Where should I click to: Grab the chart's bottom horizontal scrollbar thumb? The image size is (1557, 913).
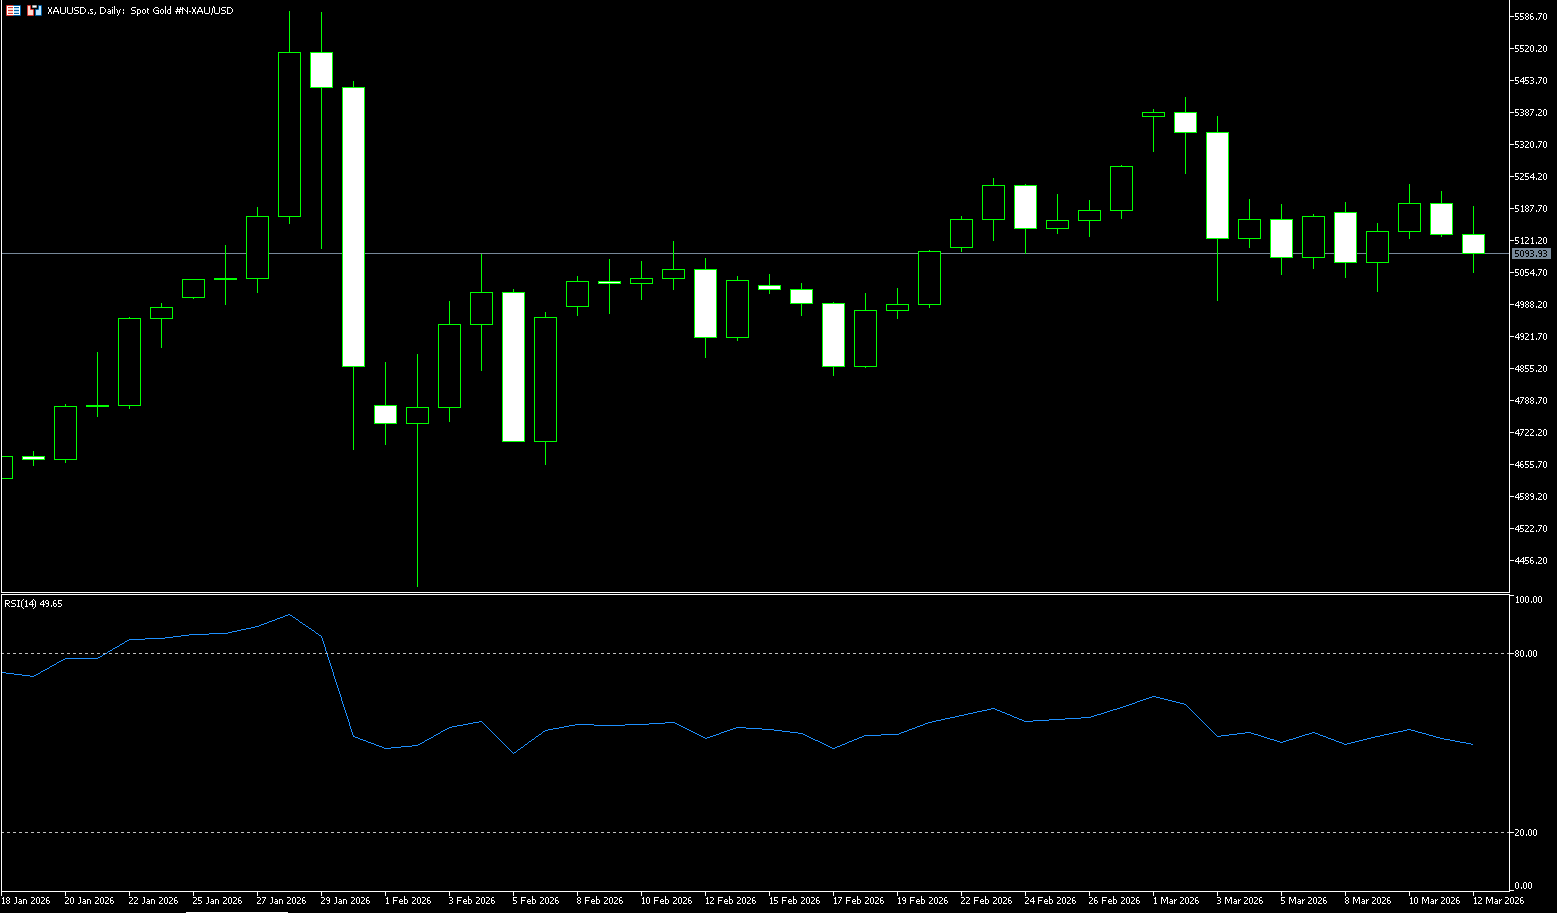point(236,911)
